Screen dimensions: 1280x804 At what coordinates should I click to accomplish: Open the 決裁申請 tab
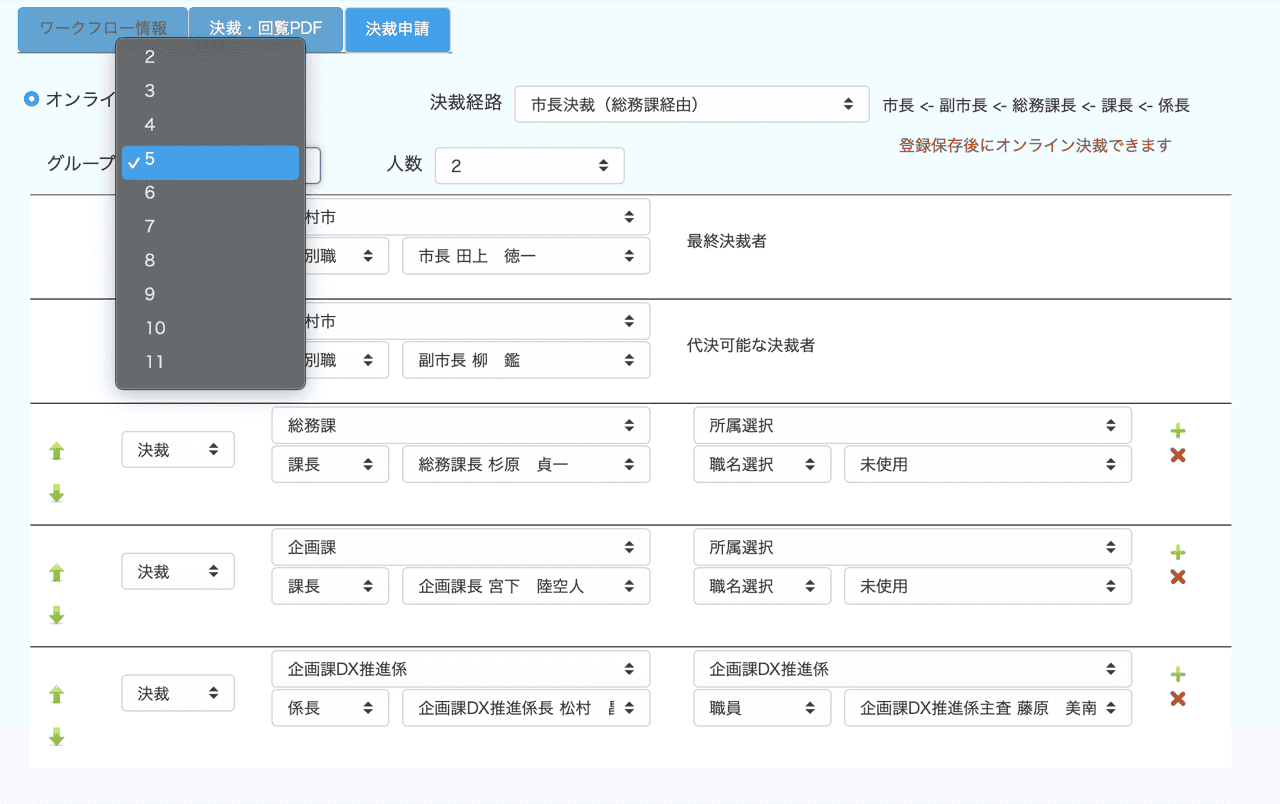(x=397, y=29)
